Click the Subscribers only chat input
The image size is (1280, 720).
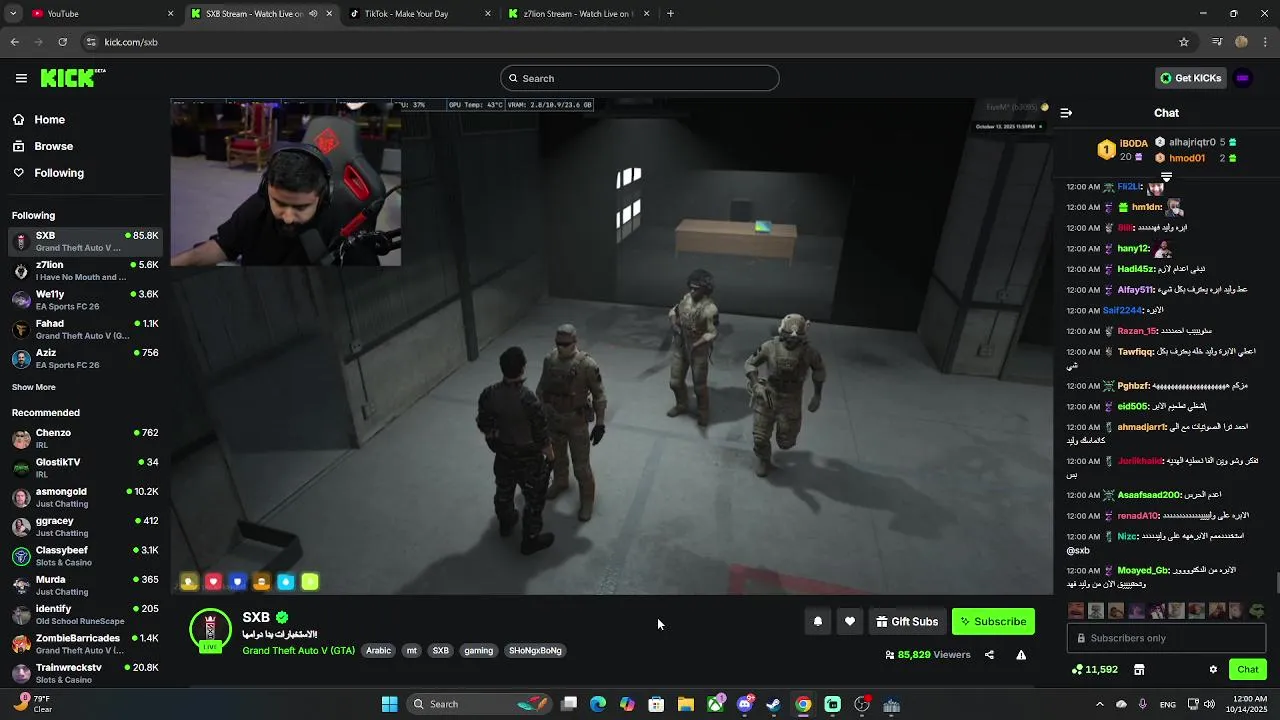[1166, 638]
